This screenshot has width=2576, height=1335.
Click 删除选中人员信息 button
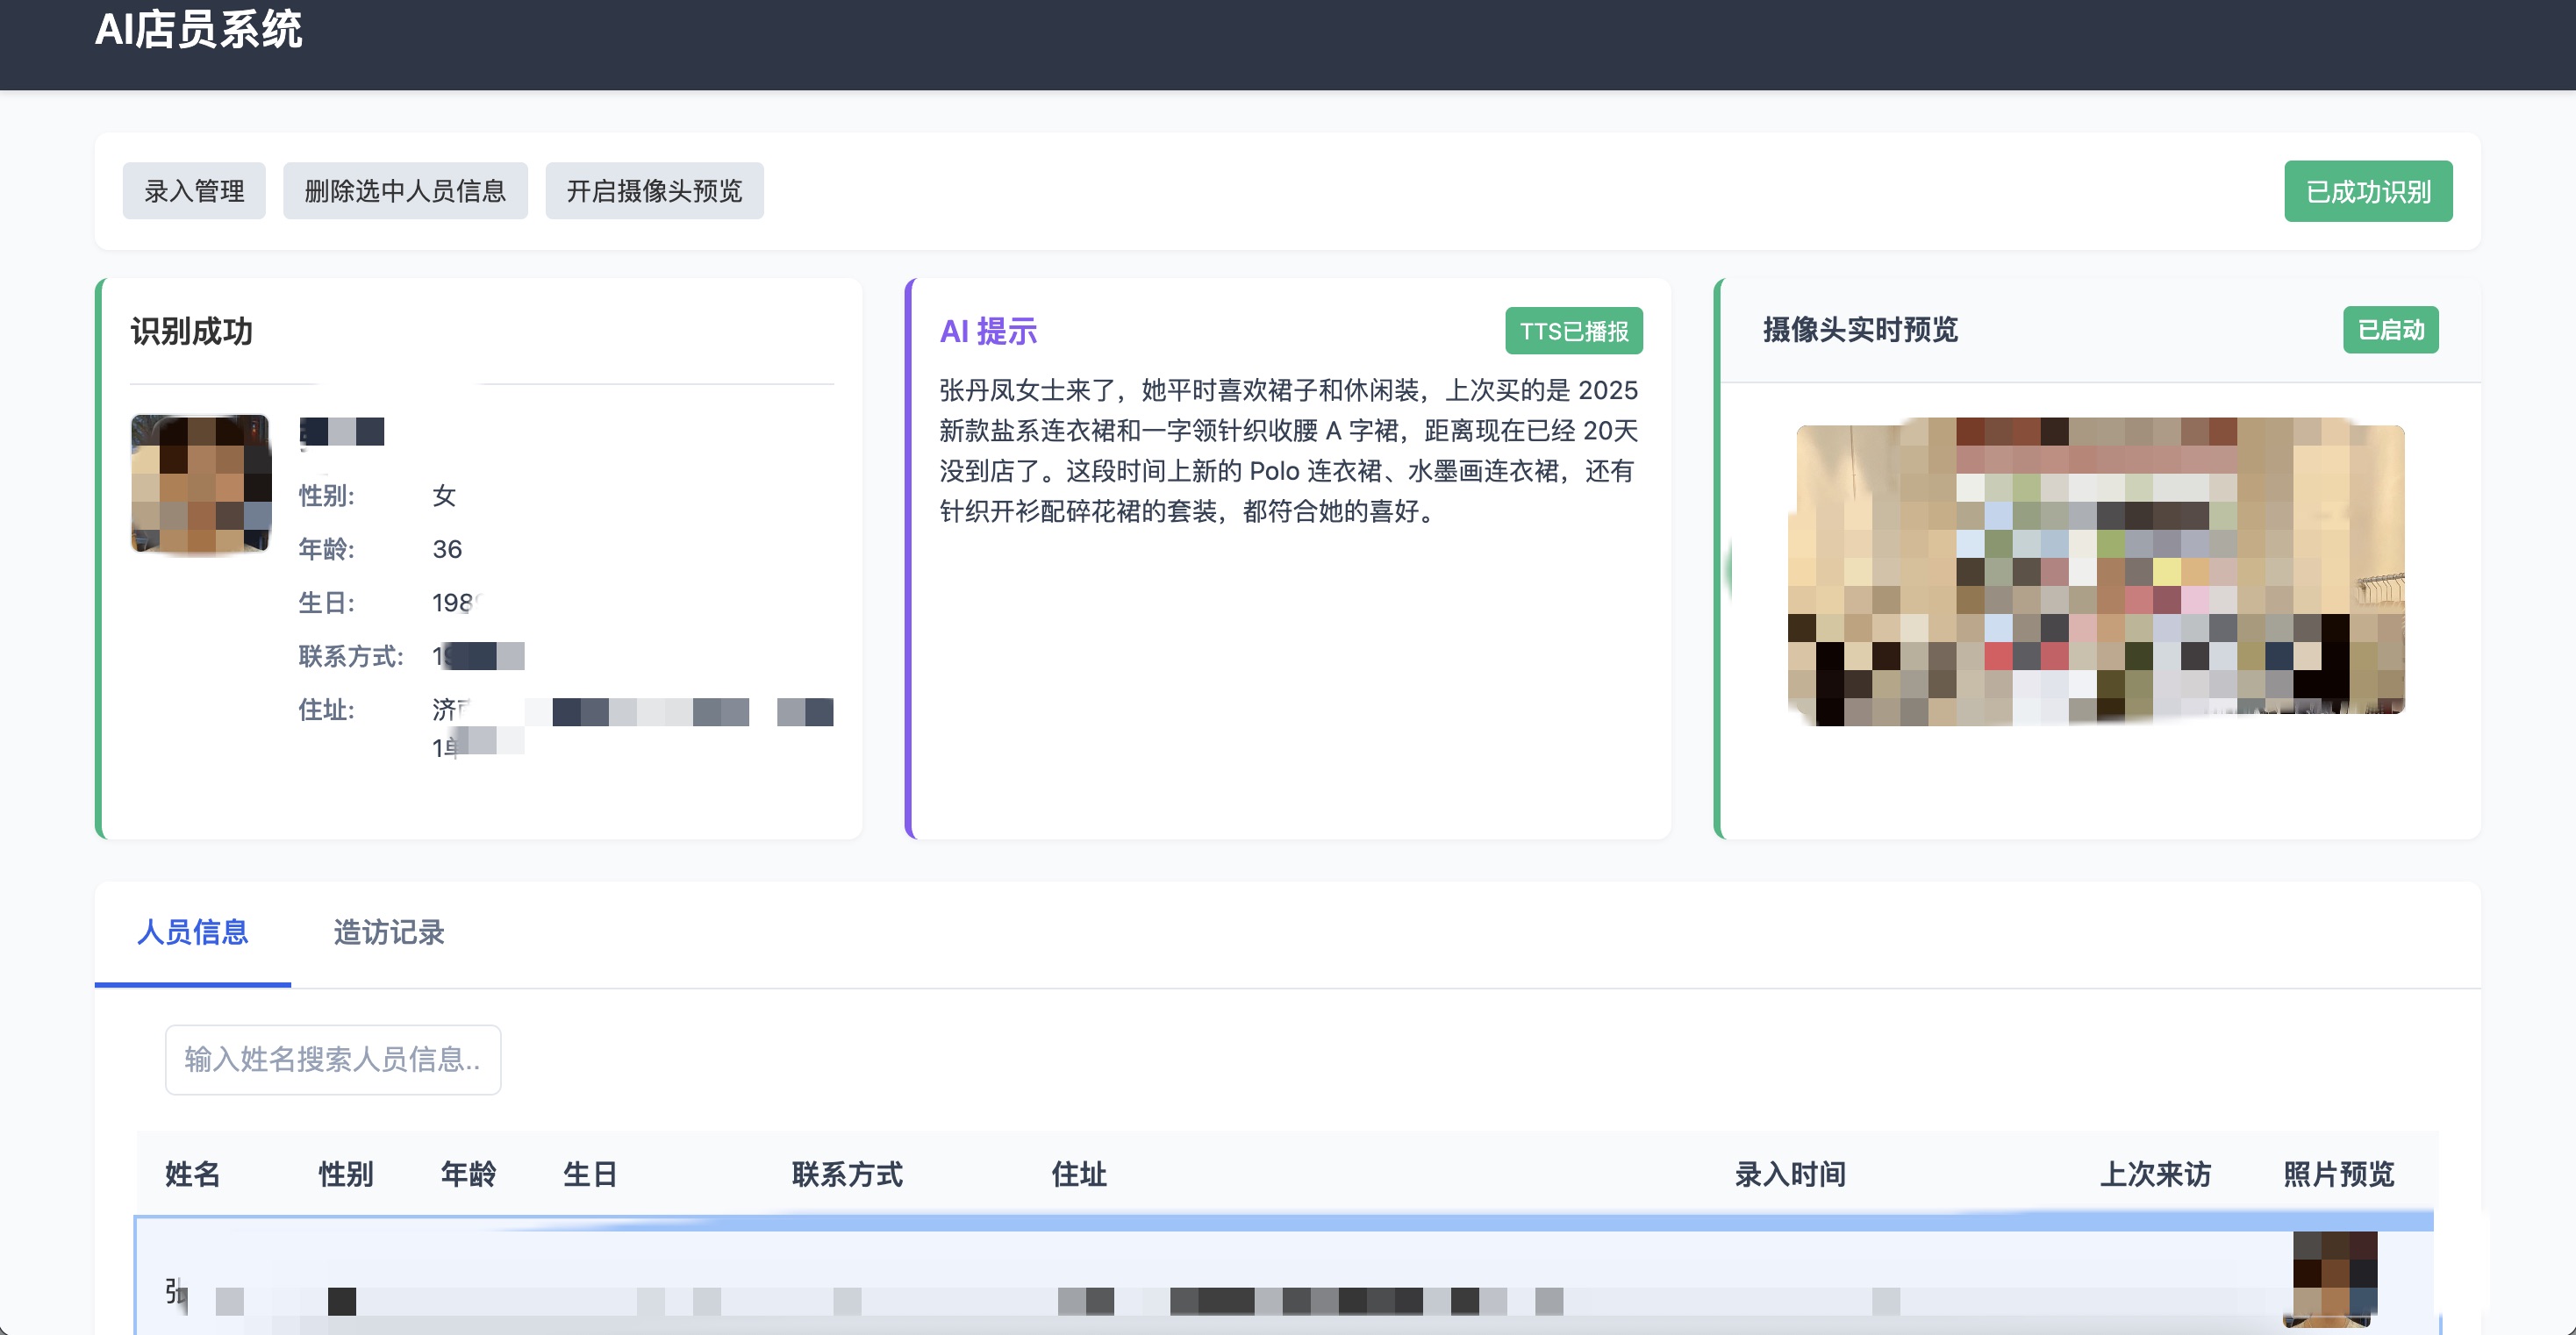pos(405,191)
